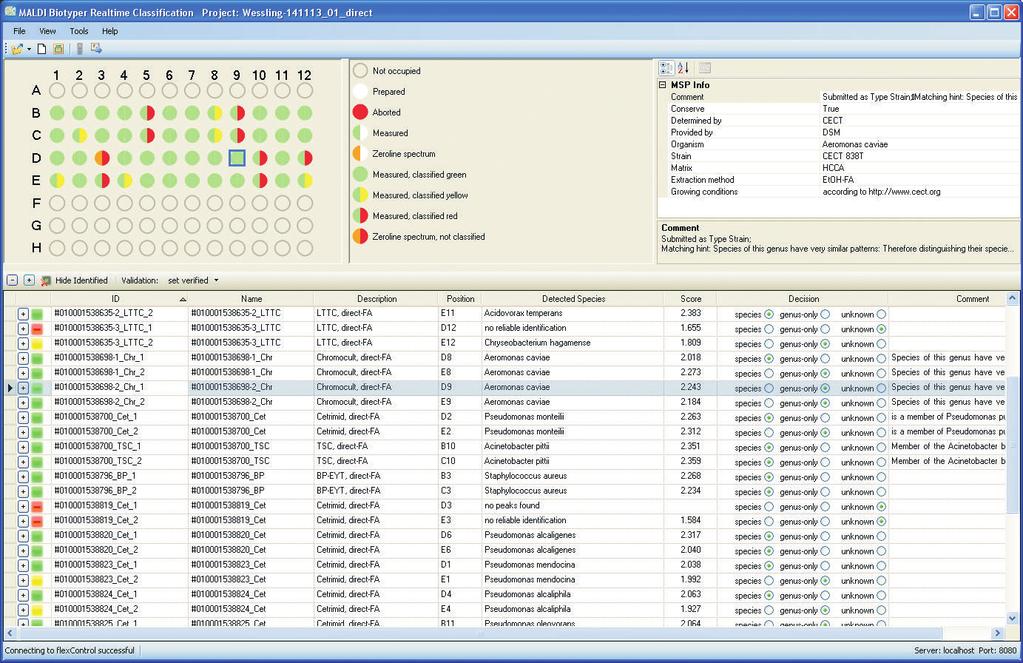Select the orange-red spot D3 on target plate

[102, 158]
